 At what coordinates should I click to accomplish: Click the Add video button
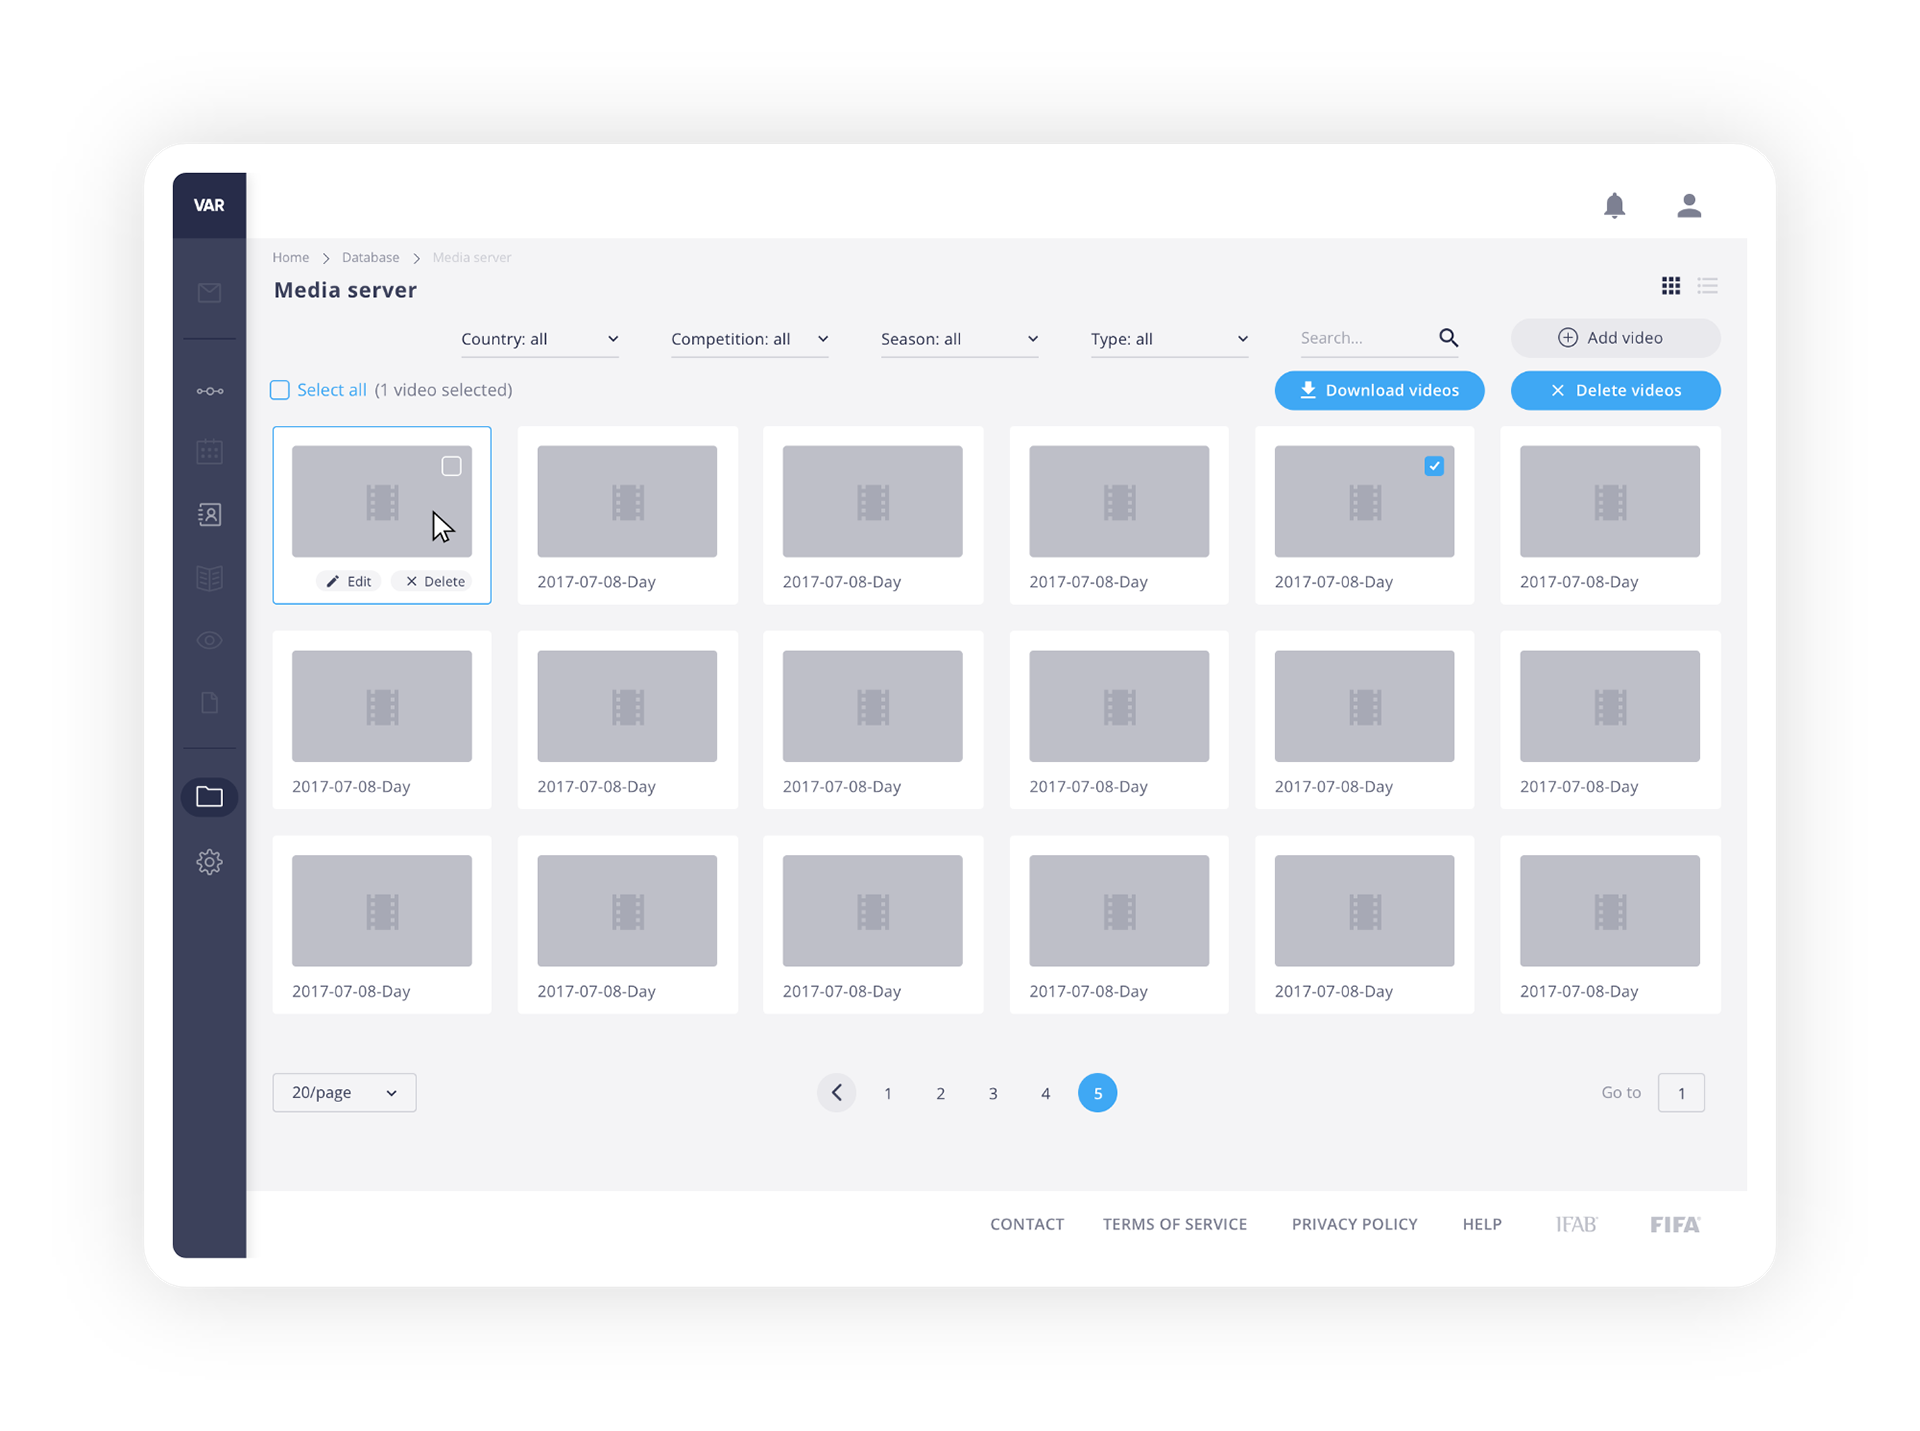click(x=1615, y=338)
